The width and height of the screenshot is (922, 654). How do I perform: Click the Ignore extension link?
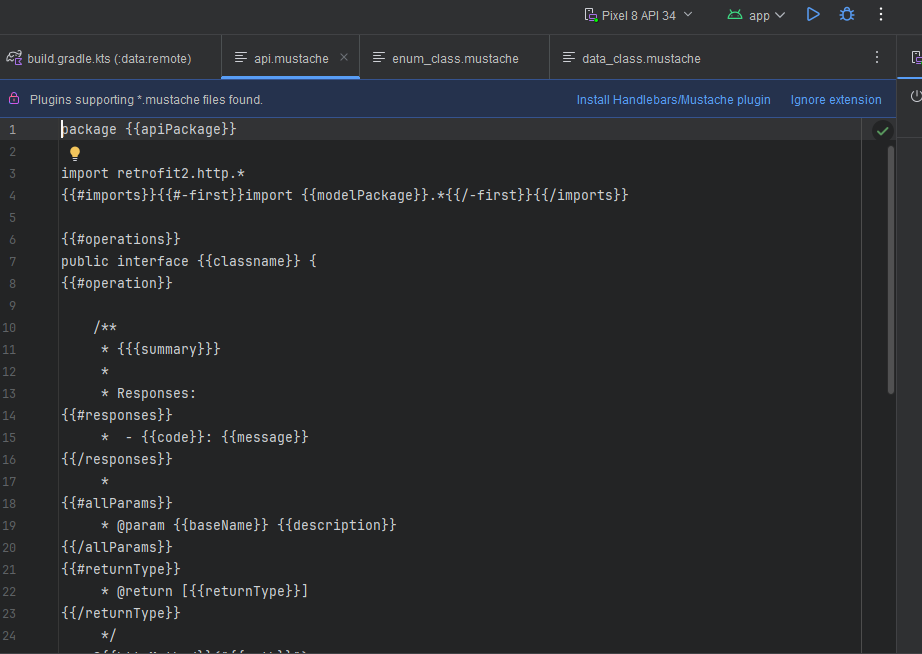coord(836,99)
